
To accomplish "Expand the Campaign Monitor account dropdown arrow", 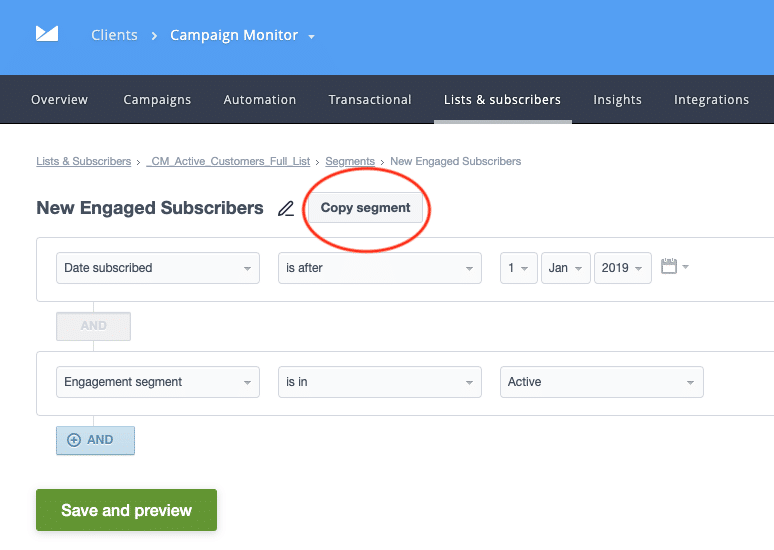I will tap(312, 36).
